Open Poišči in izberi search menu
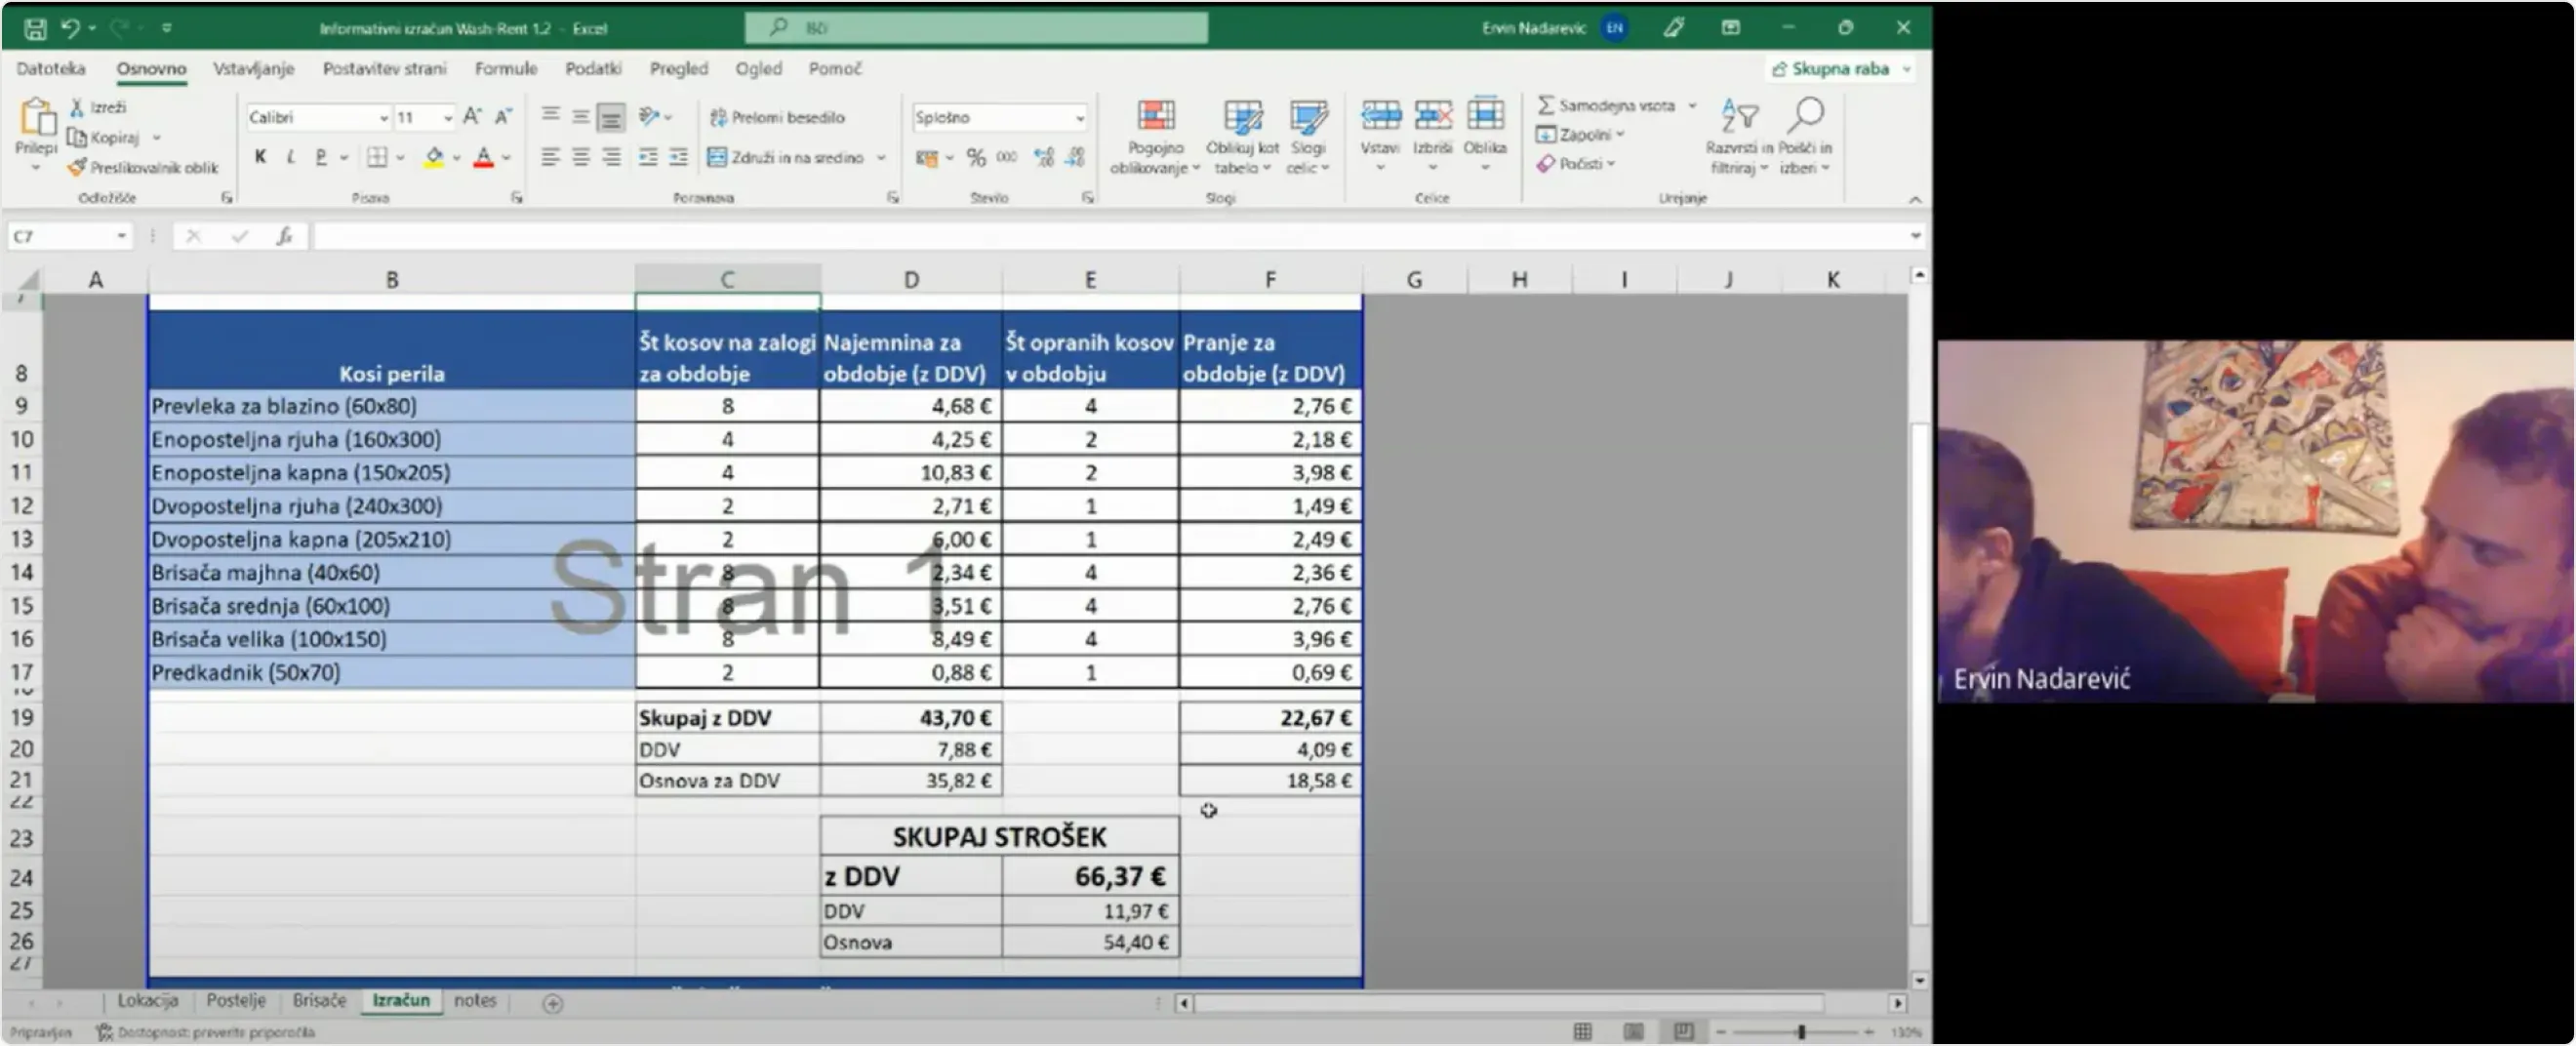 click(x=1805, y=137)
